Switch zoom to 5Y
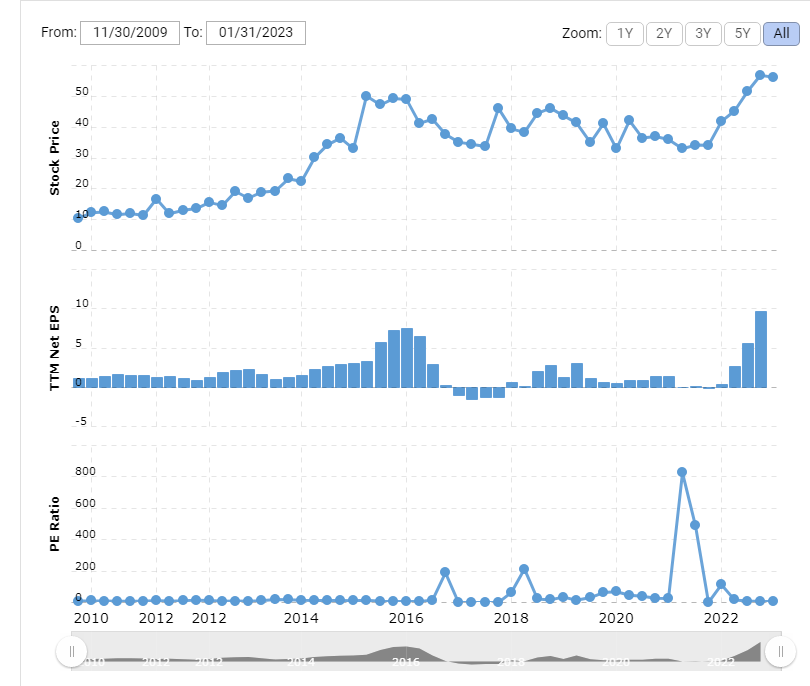This screenshot has height=686, width=810. [742, 33]
